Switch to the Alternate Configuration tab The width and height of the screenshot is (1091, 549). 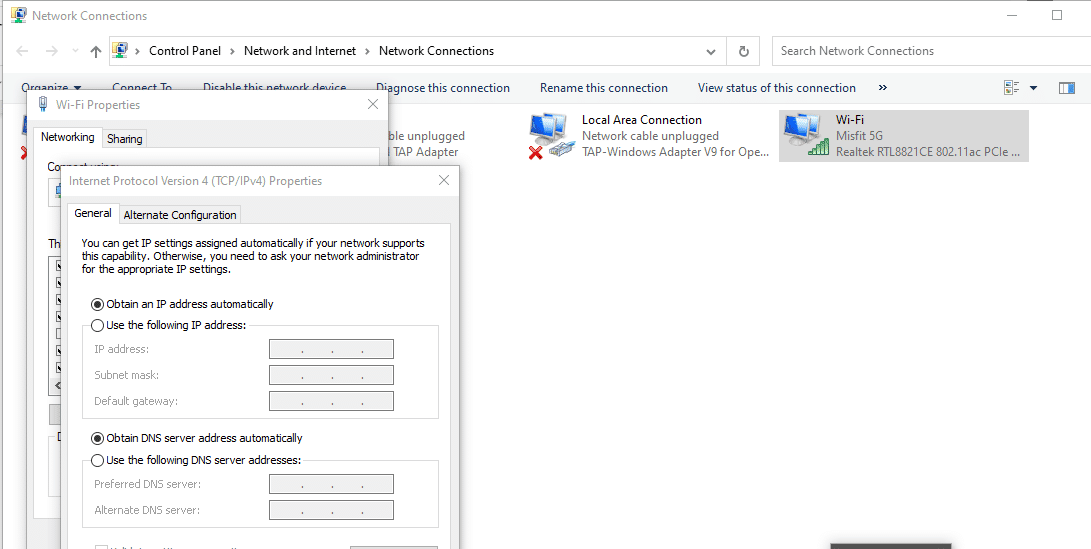click(180, 215)
